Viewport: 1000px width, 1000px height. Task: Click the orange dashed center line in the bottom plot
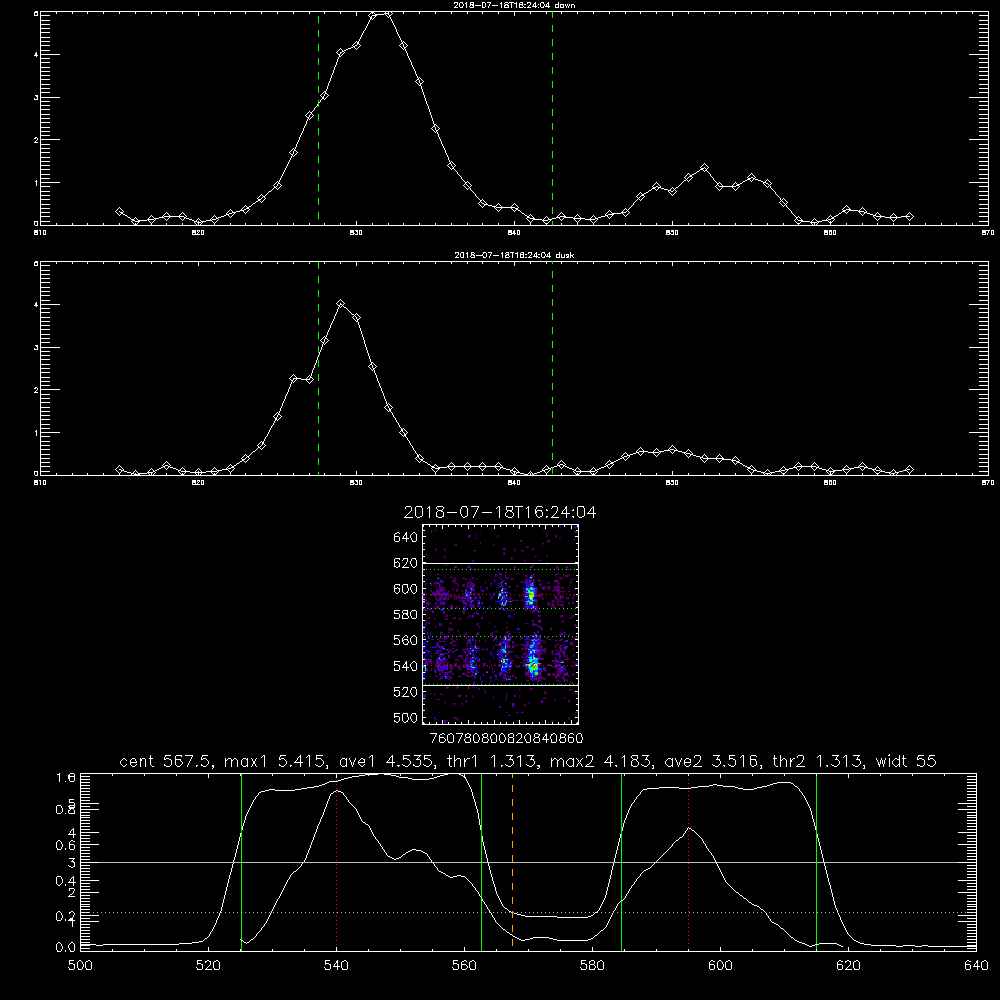(513, 862)
